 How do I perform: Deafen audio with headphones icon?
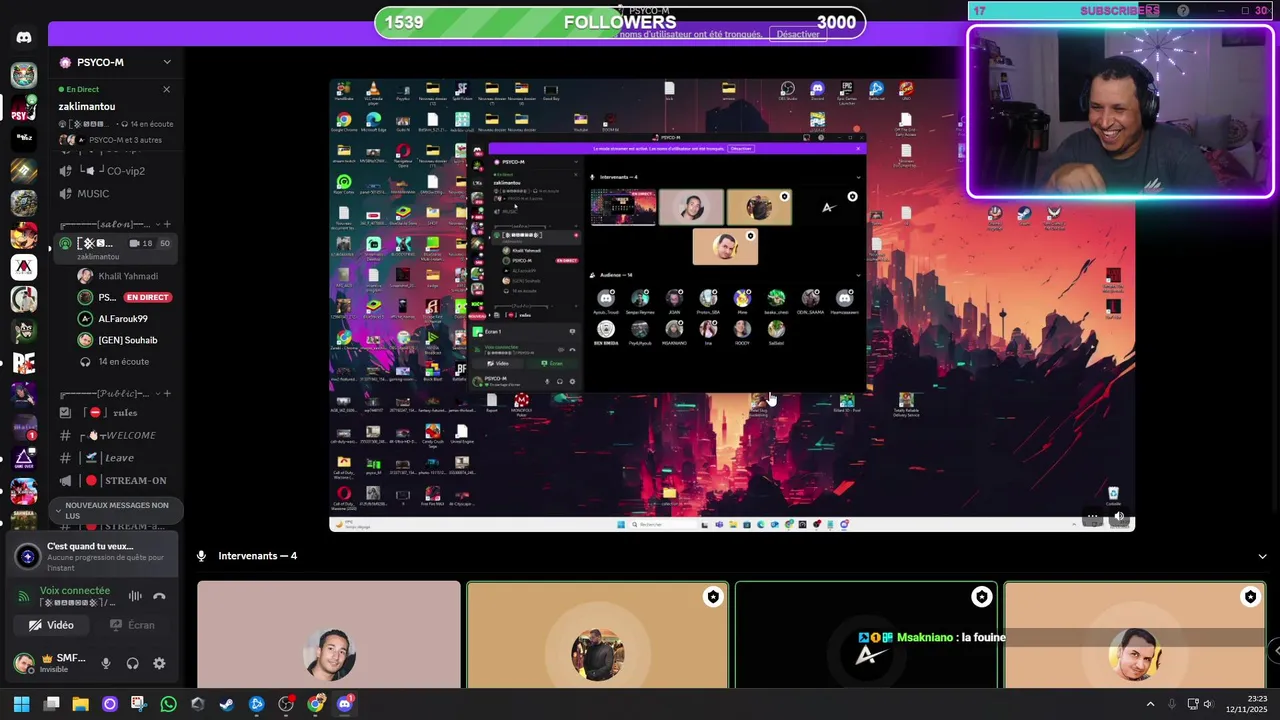pos(132,663)
